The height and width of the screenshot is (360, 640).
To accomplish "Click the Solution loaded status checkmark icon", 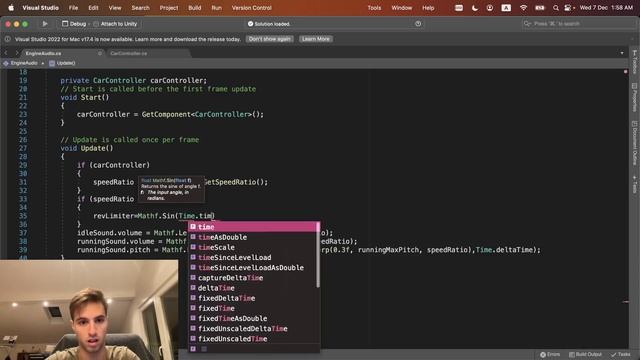I will tap(251, 24).
